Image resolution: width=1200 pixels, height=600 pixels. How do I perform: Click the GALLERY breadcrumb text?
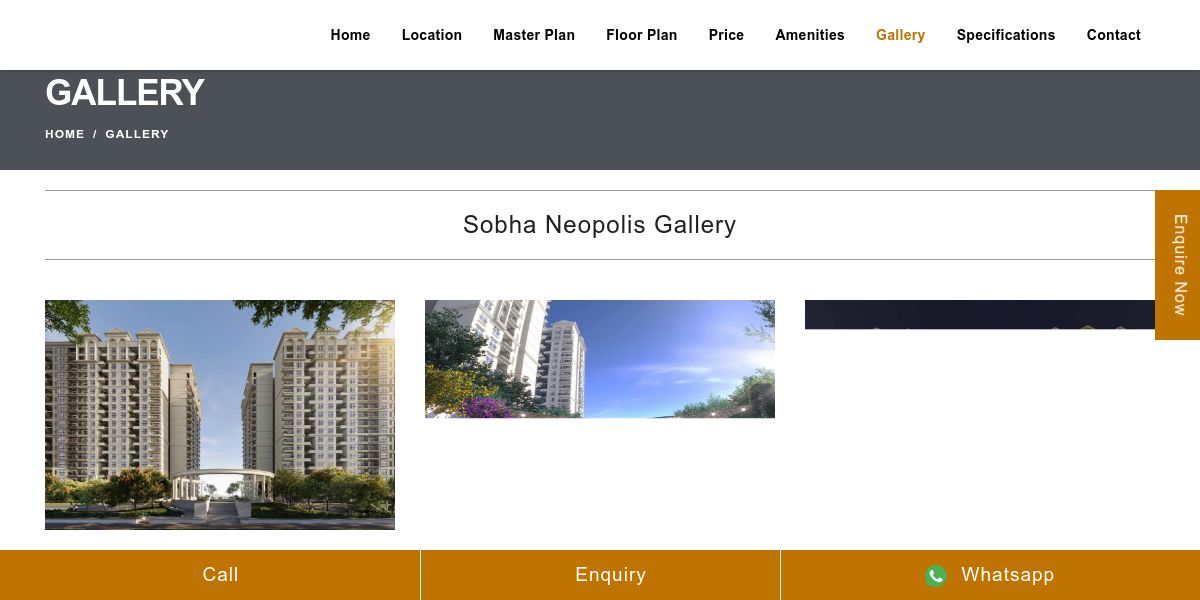pos(137,134)
